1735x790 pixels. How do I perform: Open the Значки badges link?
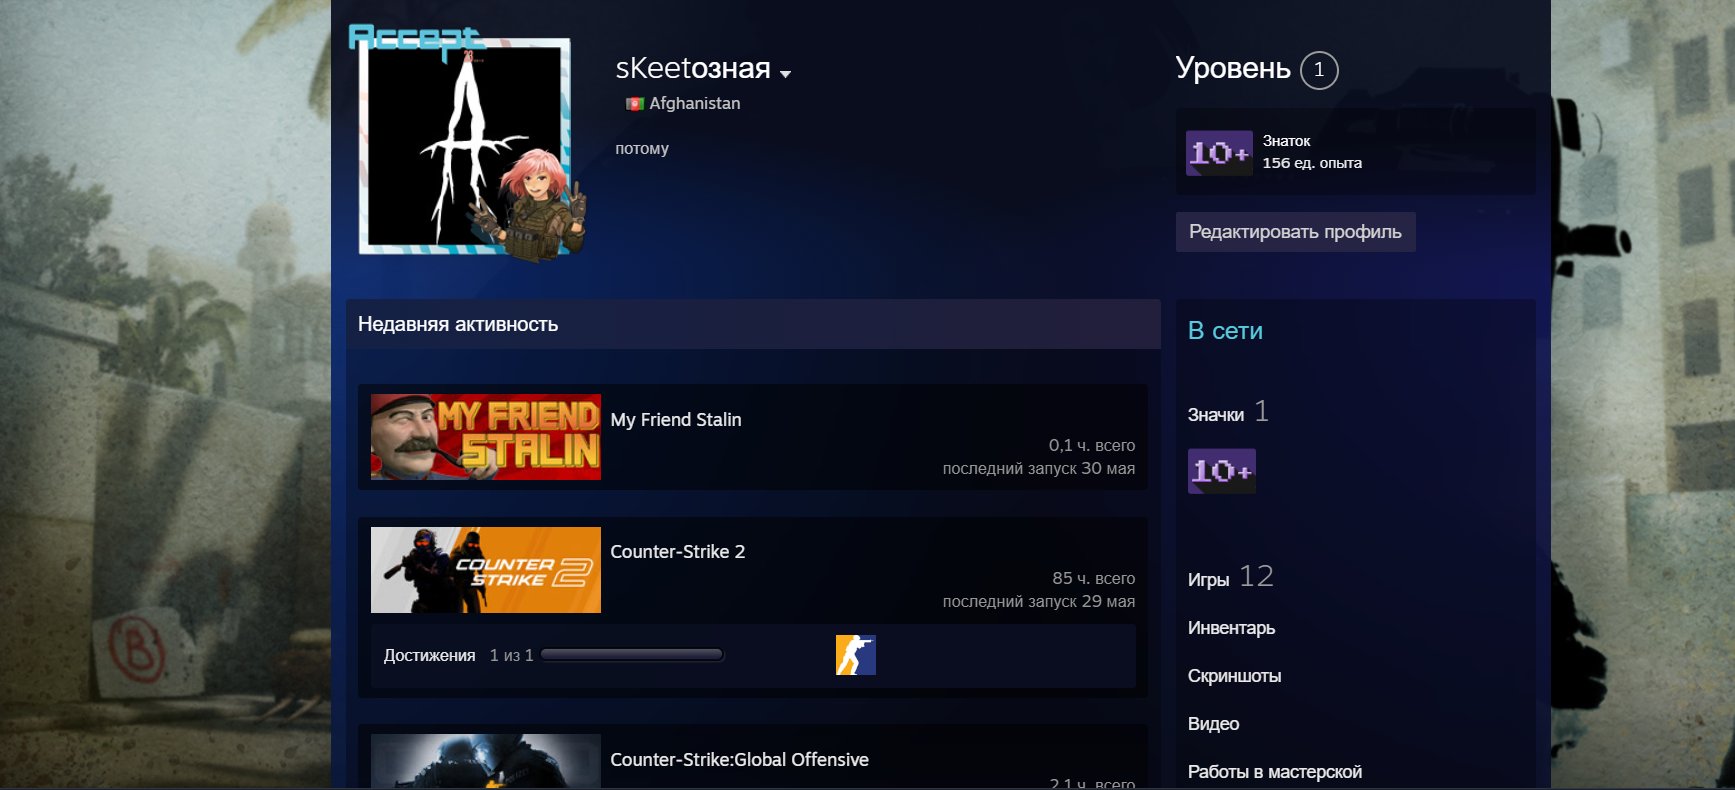click(x=1216, y=414)
